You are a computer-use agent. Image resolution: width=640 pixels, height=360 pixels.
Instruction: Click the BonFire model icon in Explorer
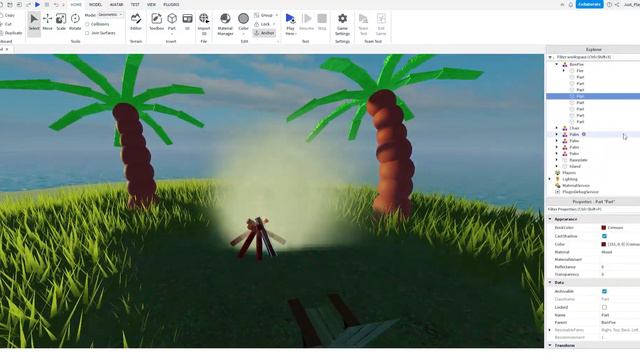point(565,64)
